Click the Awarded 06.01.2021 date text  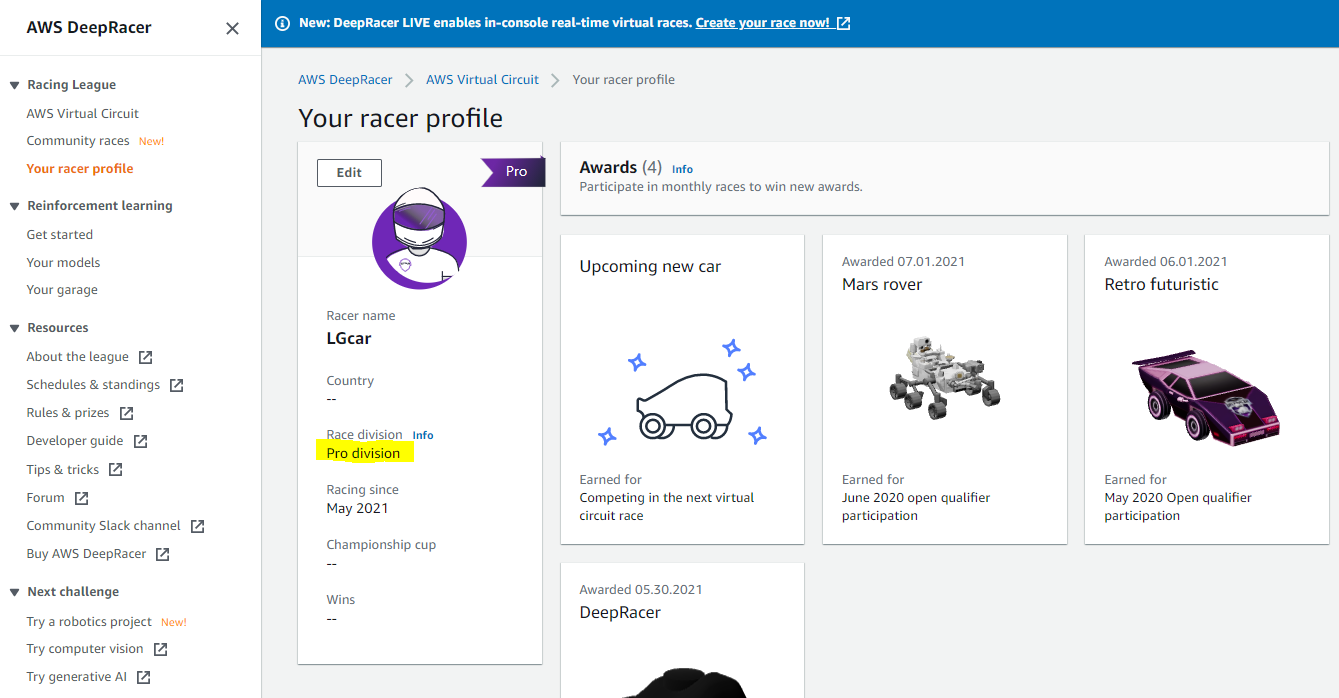1166,262
